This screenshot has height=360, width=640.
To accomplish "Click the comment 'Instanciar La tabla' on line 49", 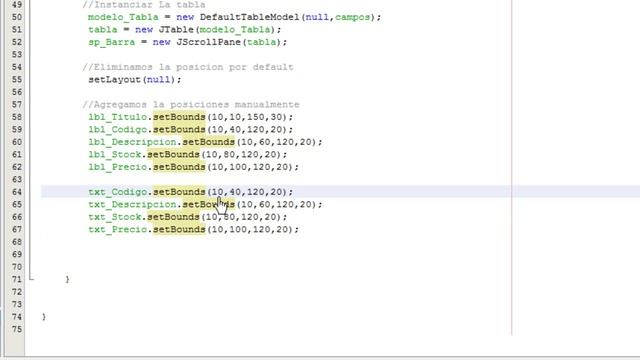I will pyautogui.click(x=144, y=5).
